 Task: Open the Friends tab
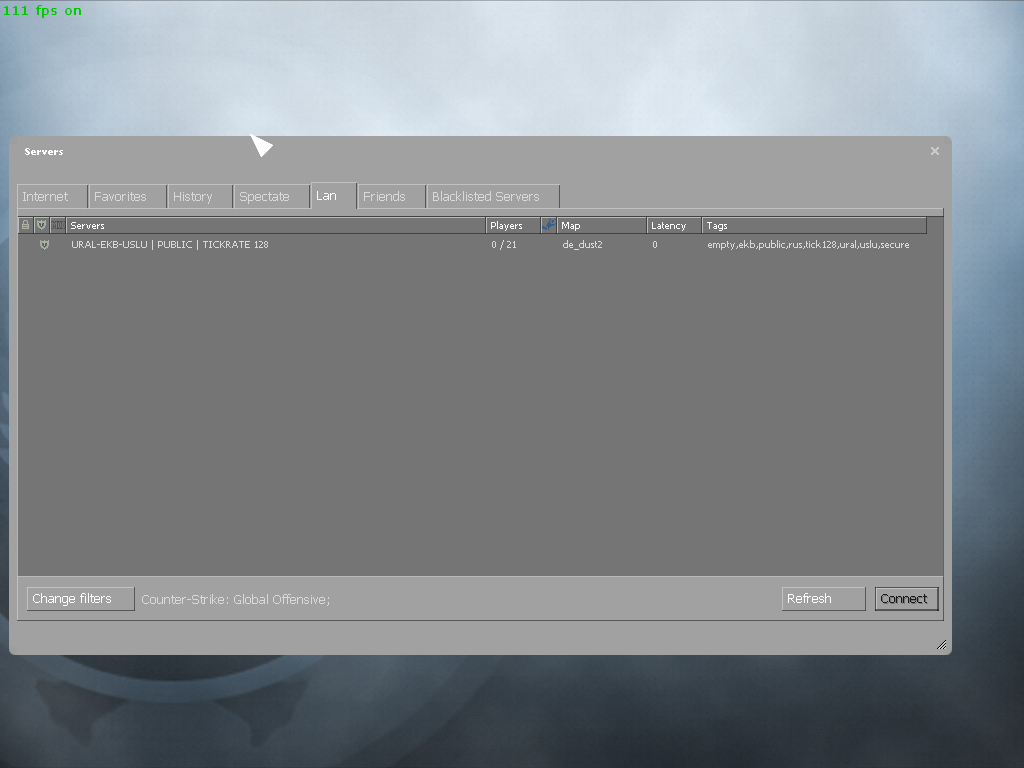pos(392,197)
